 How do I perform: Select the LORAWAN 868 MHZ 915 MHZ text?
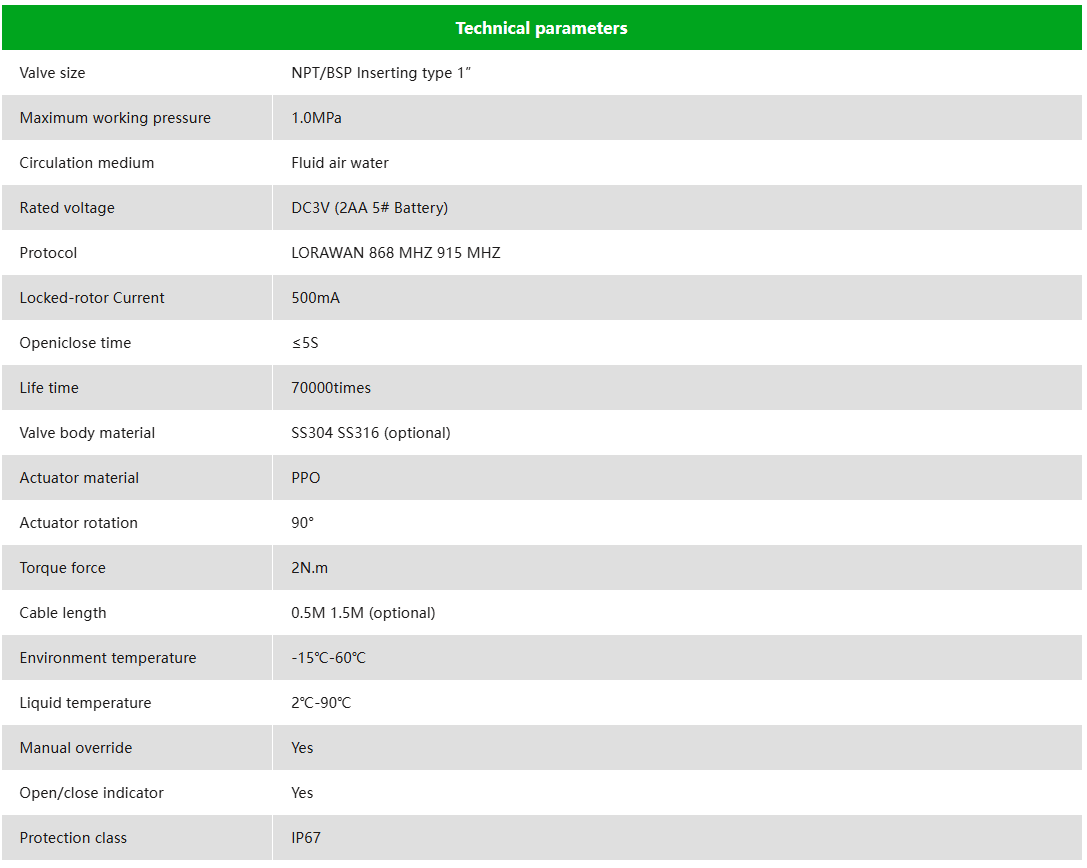tap(396, 253)
